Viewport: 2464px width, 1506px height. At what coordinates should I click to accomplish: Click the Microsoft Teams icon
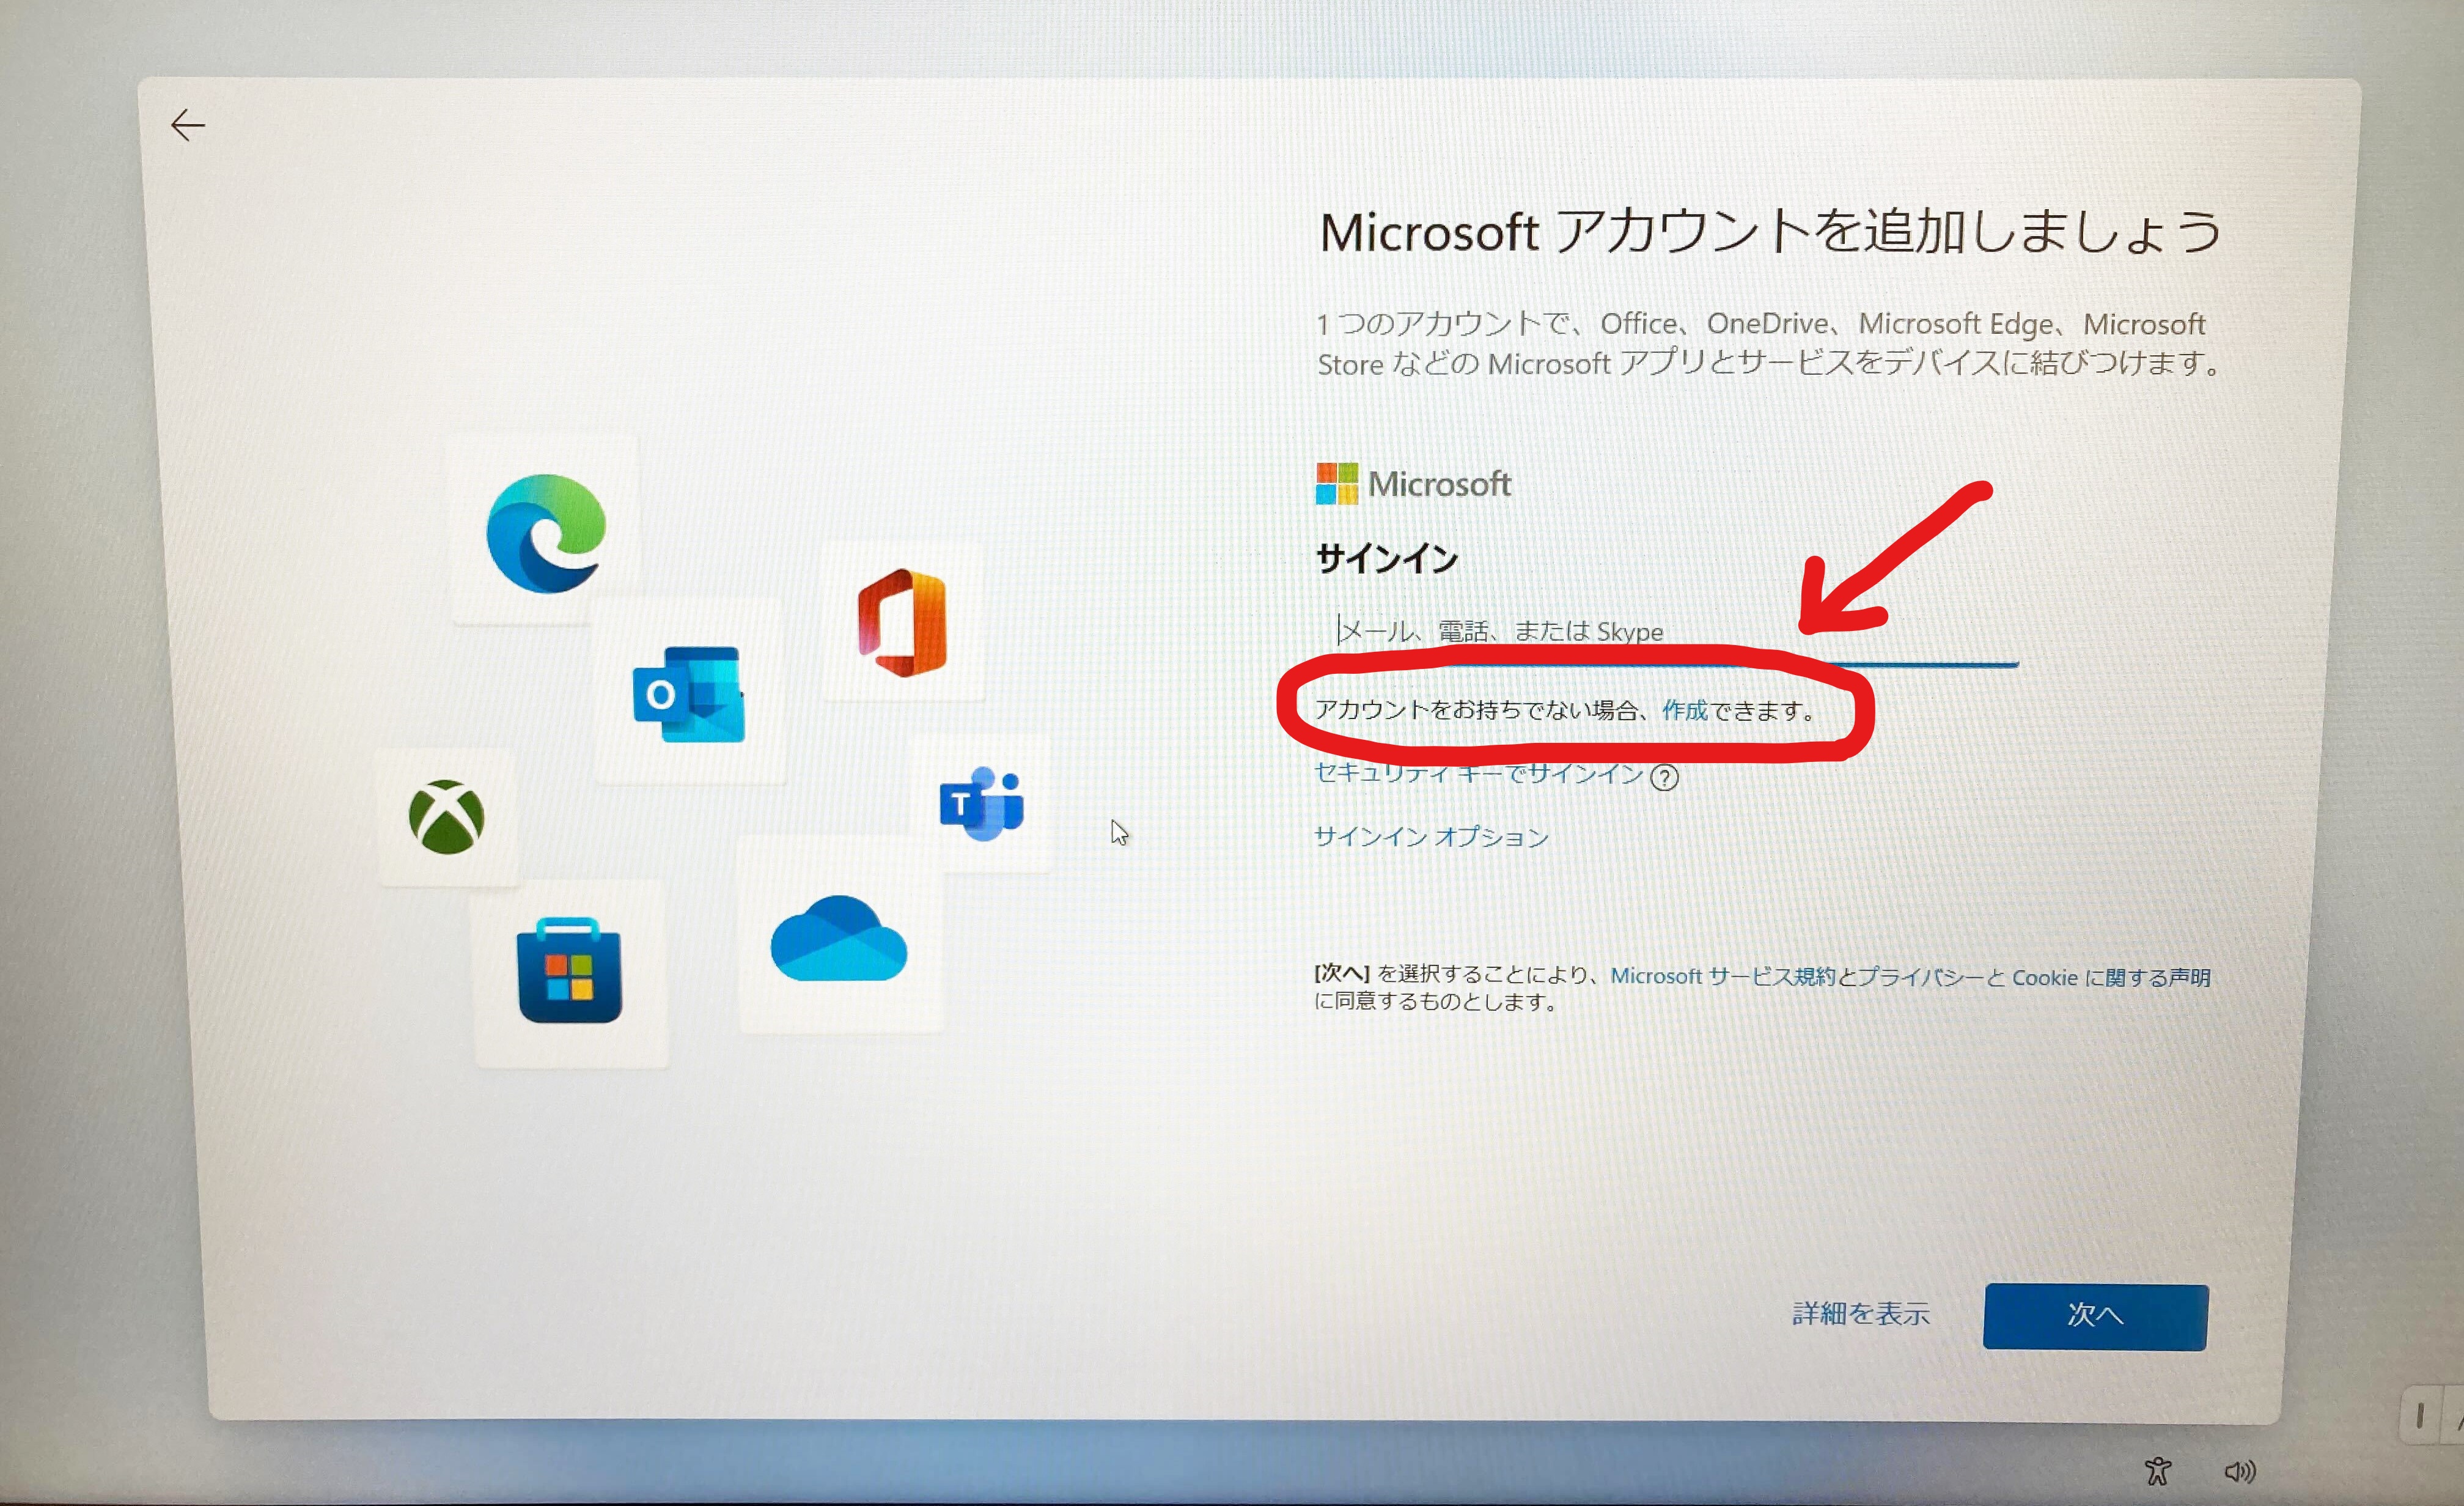coord(981,803)
